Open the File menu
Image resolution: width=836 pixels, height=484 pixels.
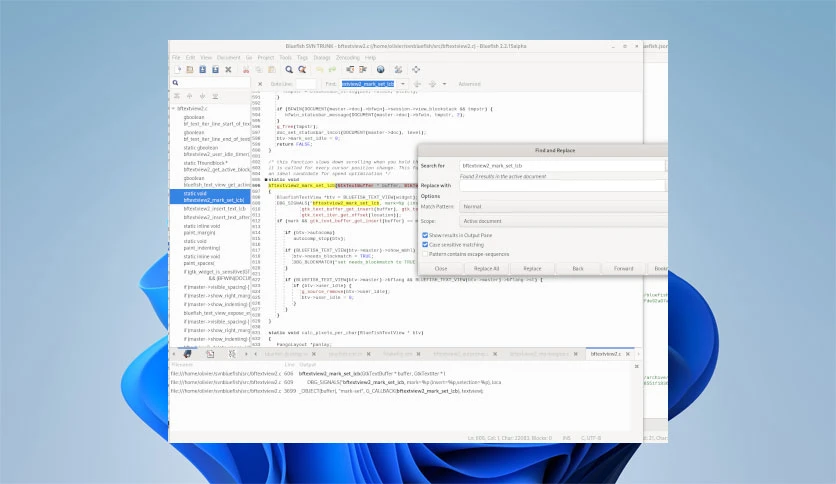[176, 58]
